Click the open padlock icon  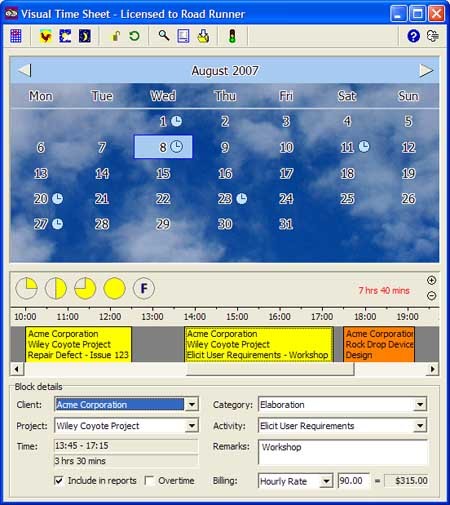[115, 36]
